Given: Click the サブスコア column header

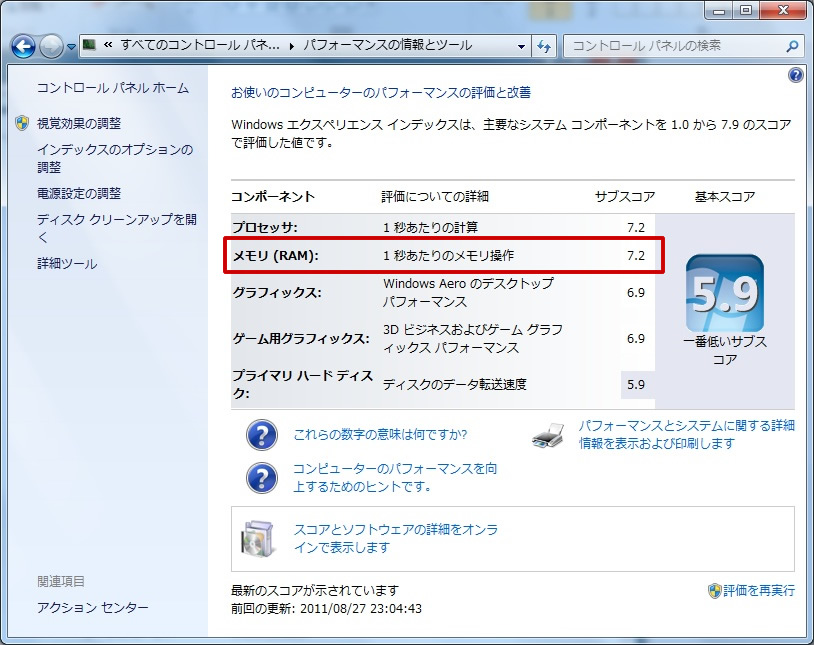Looking at the screenshot, I should click(625, 197).
